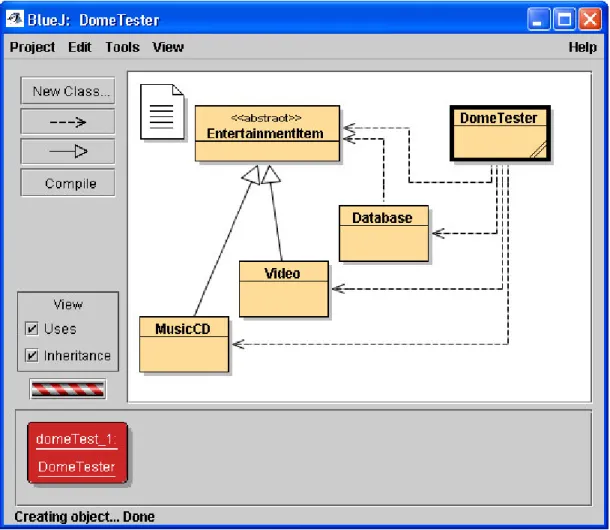This screenshot has height=530, width=610.
Task: Click the solid inheritance-arrow tool button
Action: [x=68, y=151]
